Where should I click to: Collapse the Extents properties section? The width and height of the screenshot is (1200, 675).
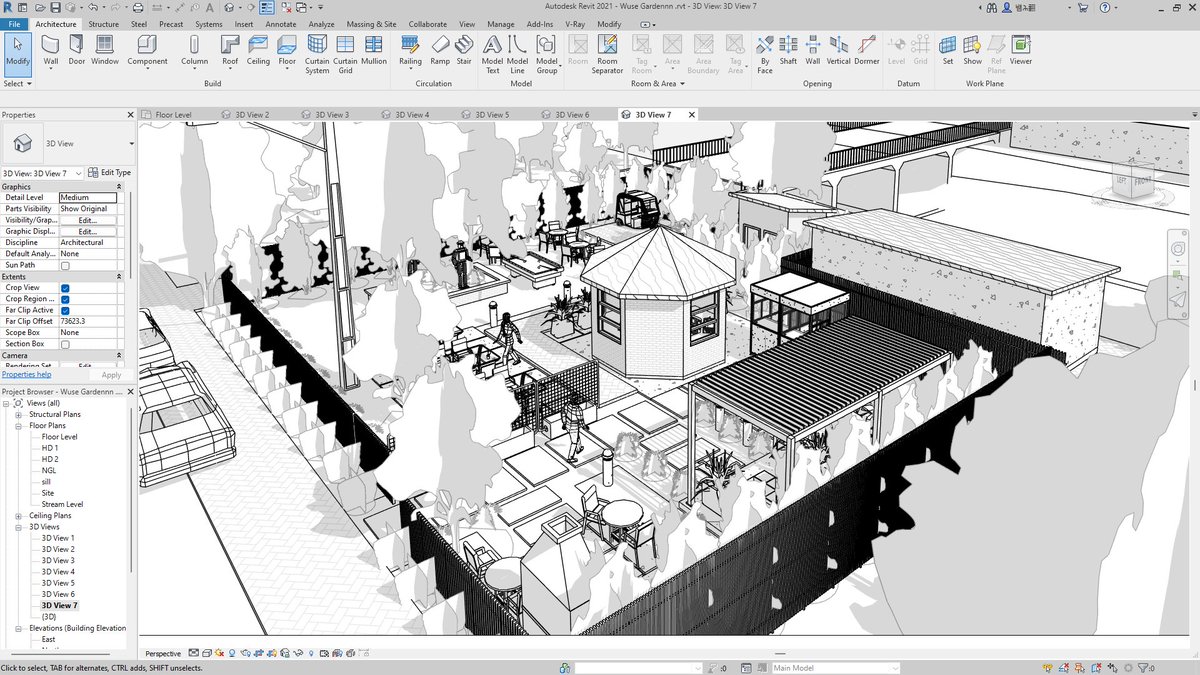point(121,277)
